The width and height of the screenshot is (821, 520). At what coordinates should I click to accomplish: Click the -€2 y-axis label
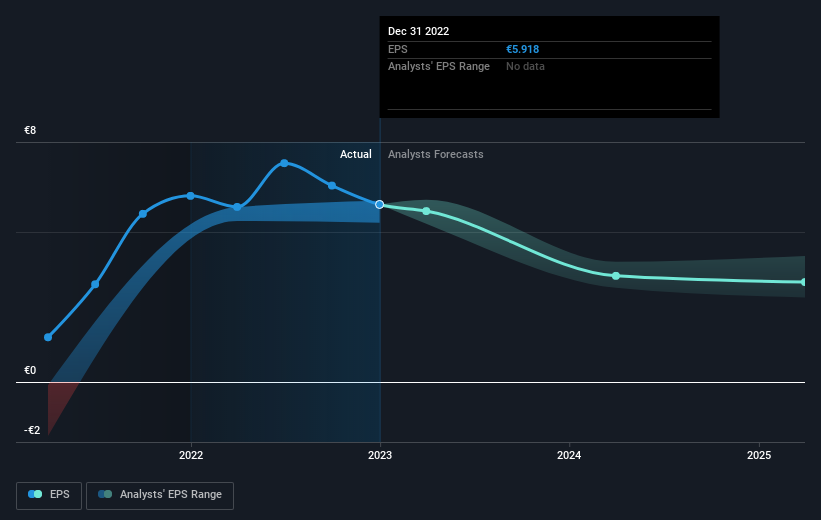tap(32, 430)
